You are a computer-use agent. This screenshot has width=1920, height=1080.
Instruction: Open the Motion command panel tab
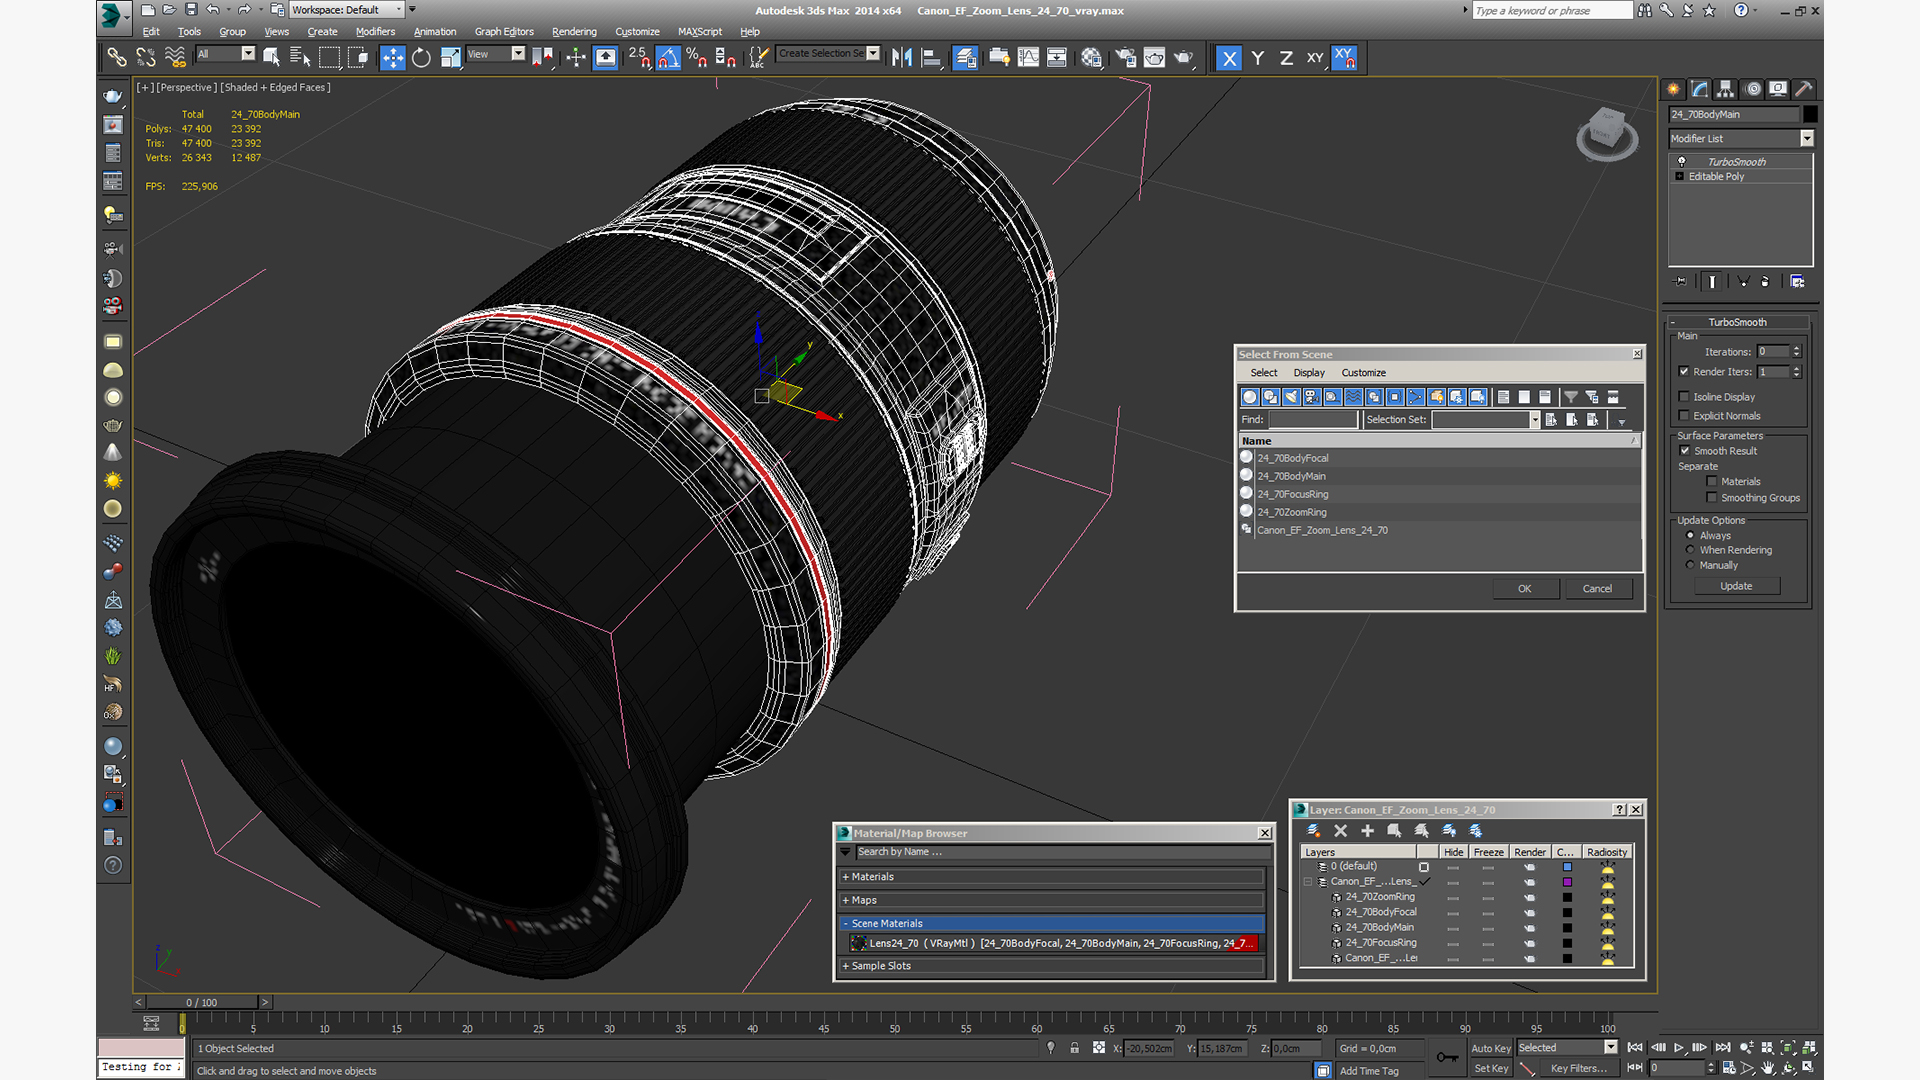pos(1752,89)
